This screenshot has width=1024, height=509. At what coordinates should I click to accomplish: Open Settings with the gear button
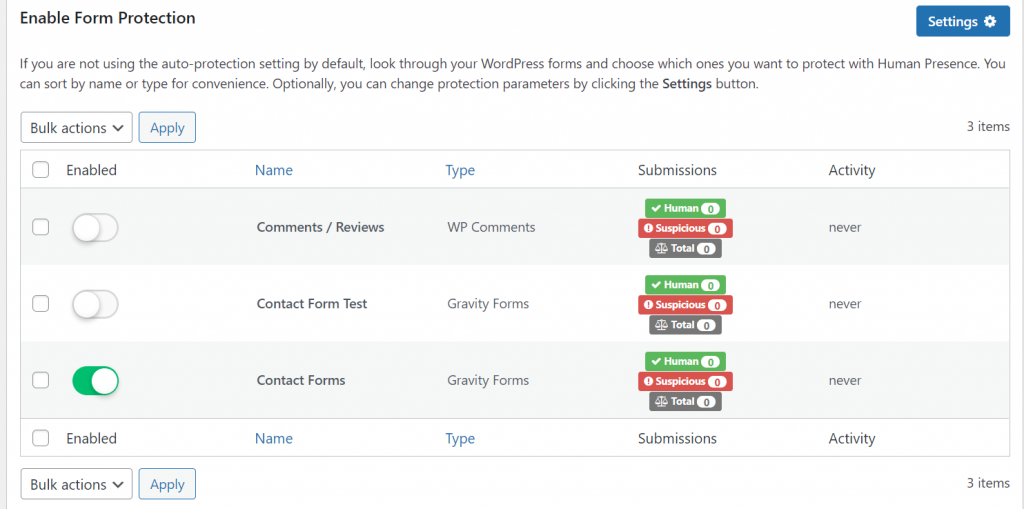963,22
